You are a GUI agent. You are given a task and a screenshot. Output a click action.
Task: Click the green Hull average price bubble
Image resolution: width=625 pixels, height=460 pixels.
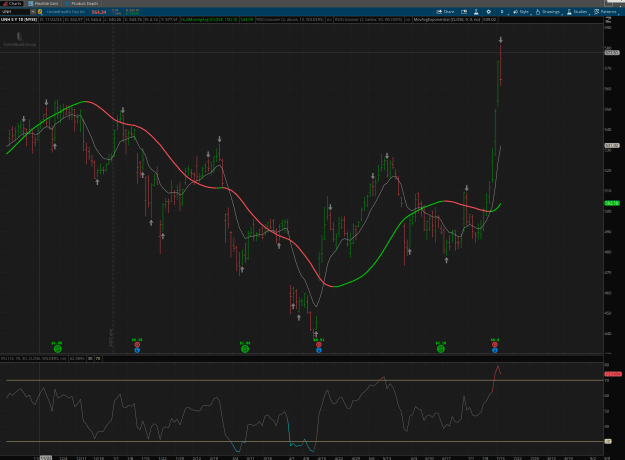pos(612,203)
